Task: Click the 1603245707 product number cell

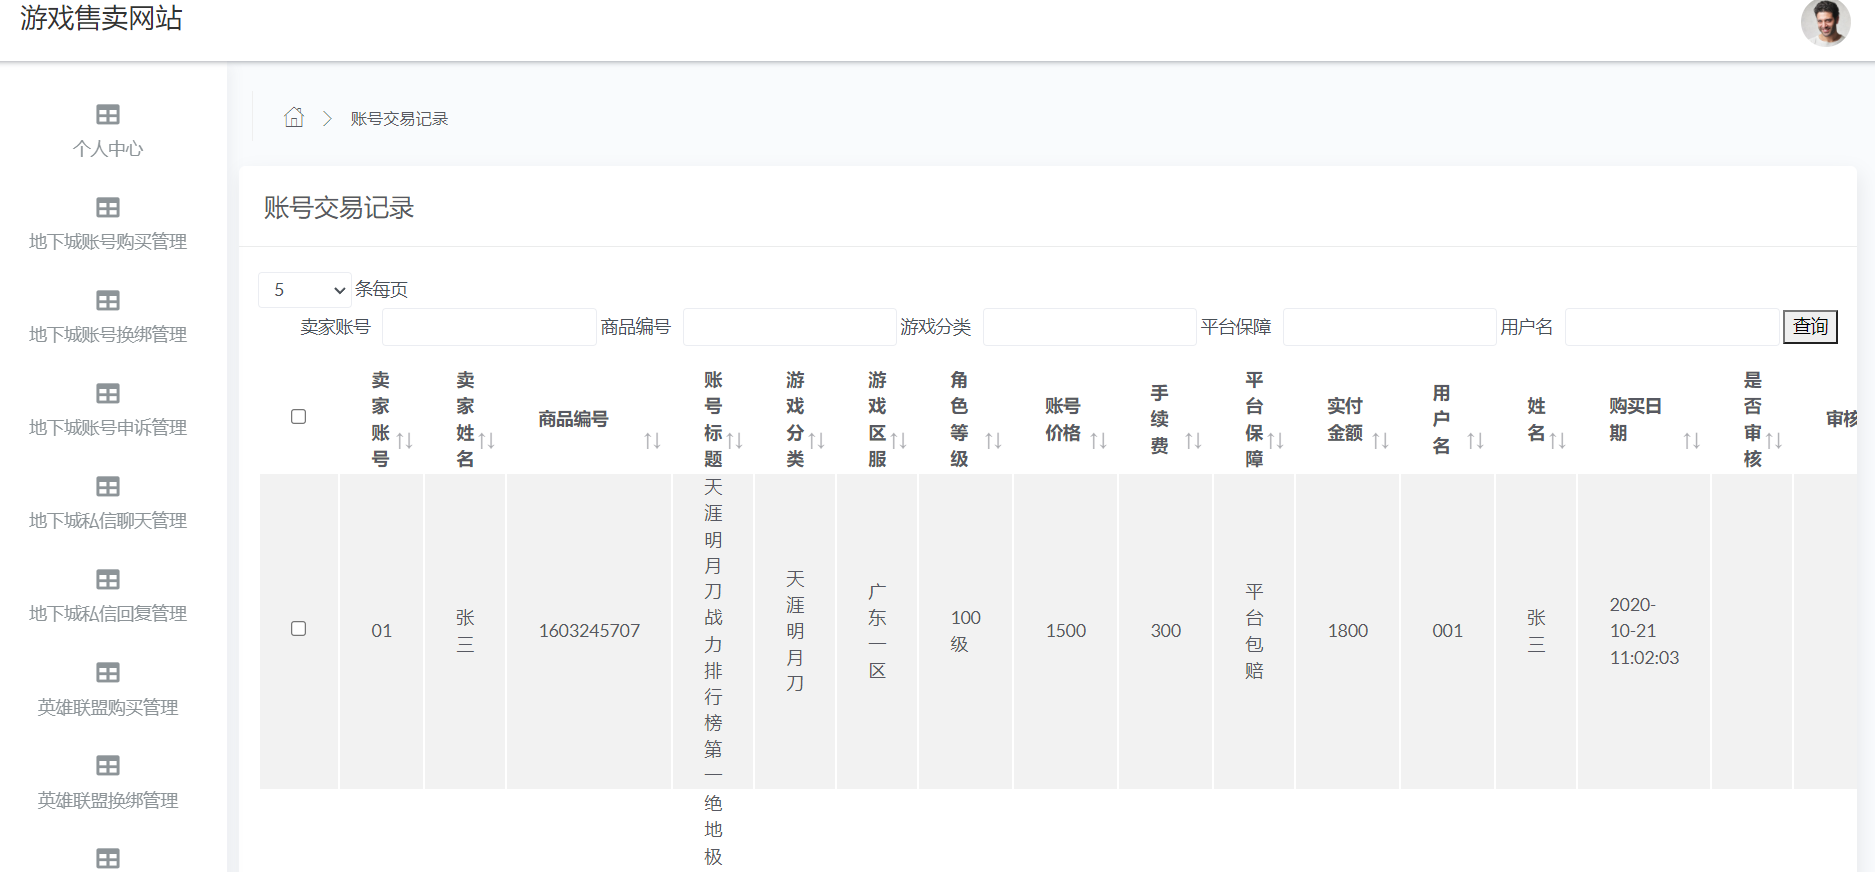Action: (589, 631)
